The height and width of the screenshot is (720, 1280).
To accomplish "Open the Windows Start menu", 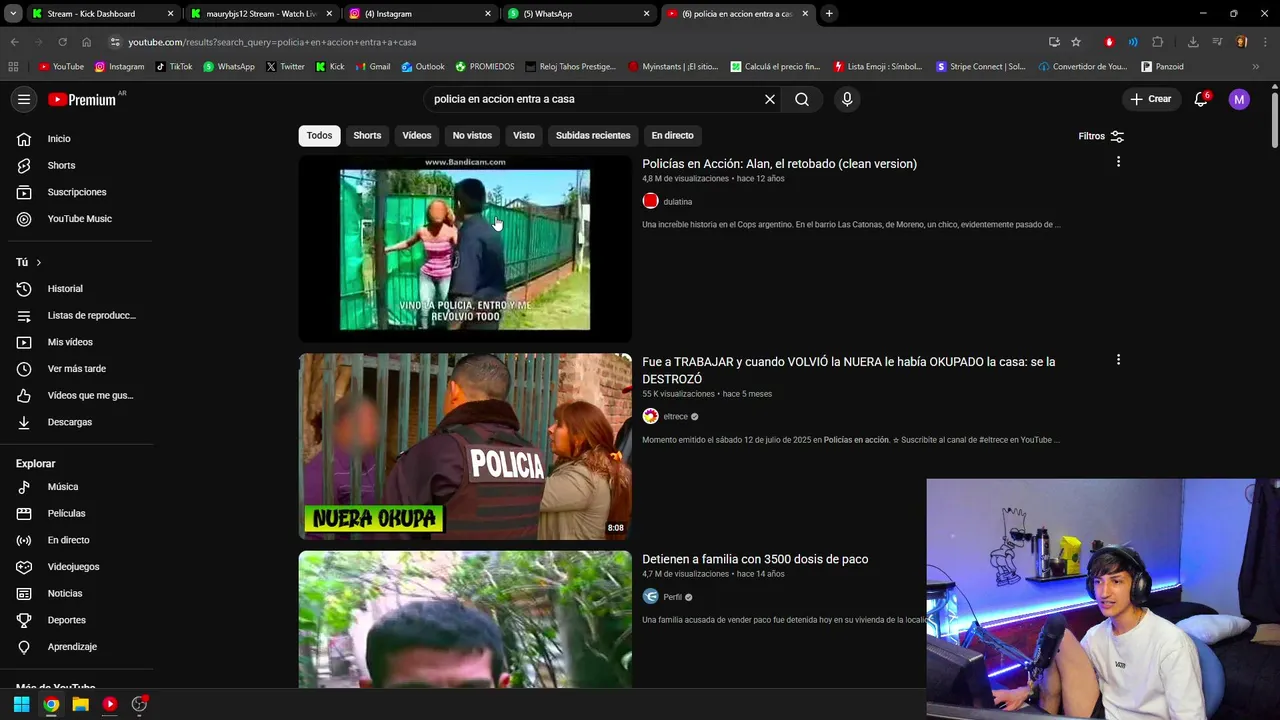I will [21, 704].
